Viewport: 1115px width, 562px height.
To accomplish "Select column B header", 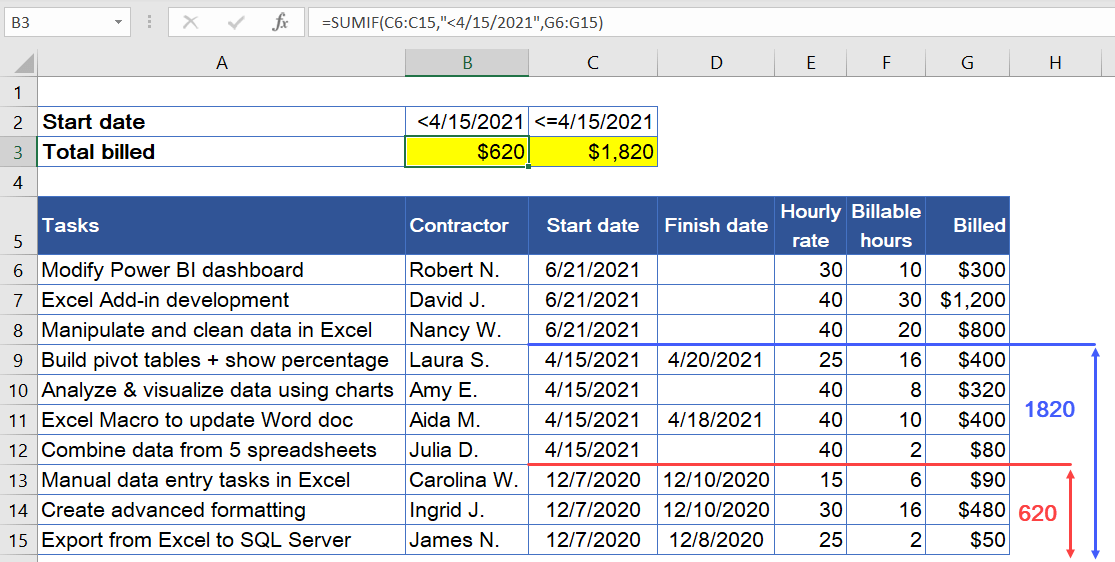I will (467, 63).
